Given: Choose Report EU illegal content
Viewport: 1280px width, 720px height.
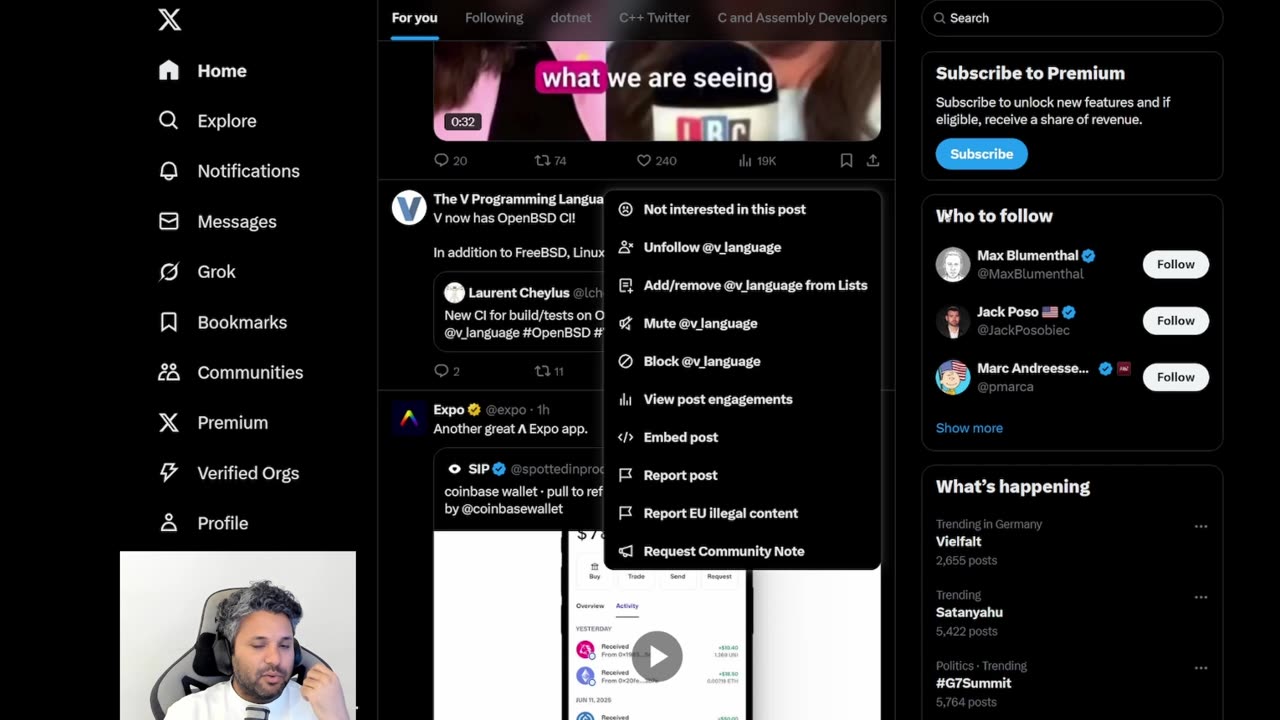Looking at the screenshot, I should [x=742, y=513].
